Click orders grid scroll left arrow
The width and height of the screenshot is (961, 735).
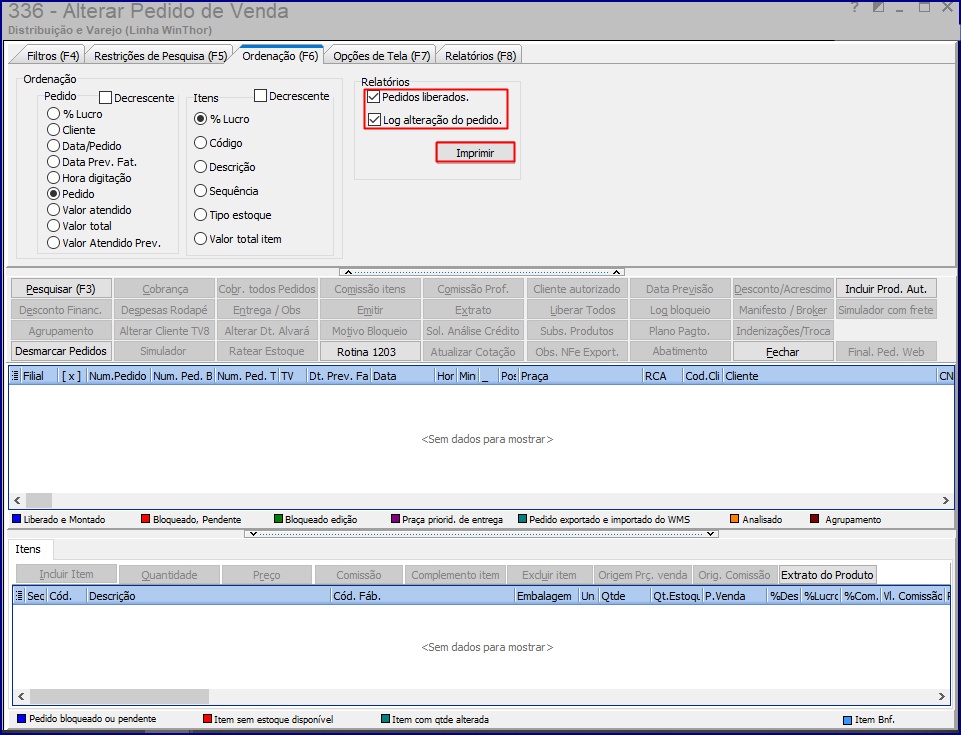[x=17, y=500]
